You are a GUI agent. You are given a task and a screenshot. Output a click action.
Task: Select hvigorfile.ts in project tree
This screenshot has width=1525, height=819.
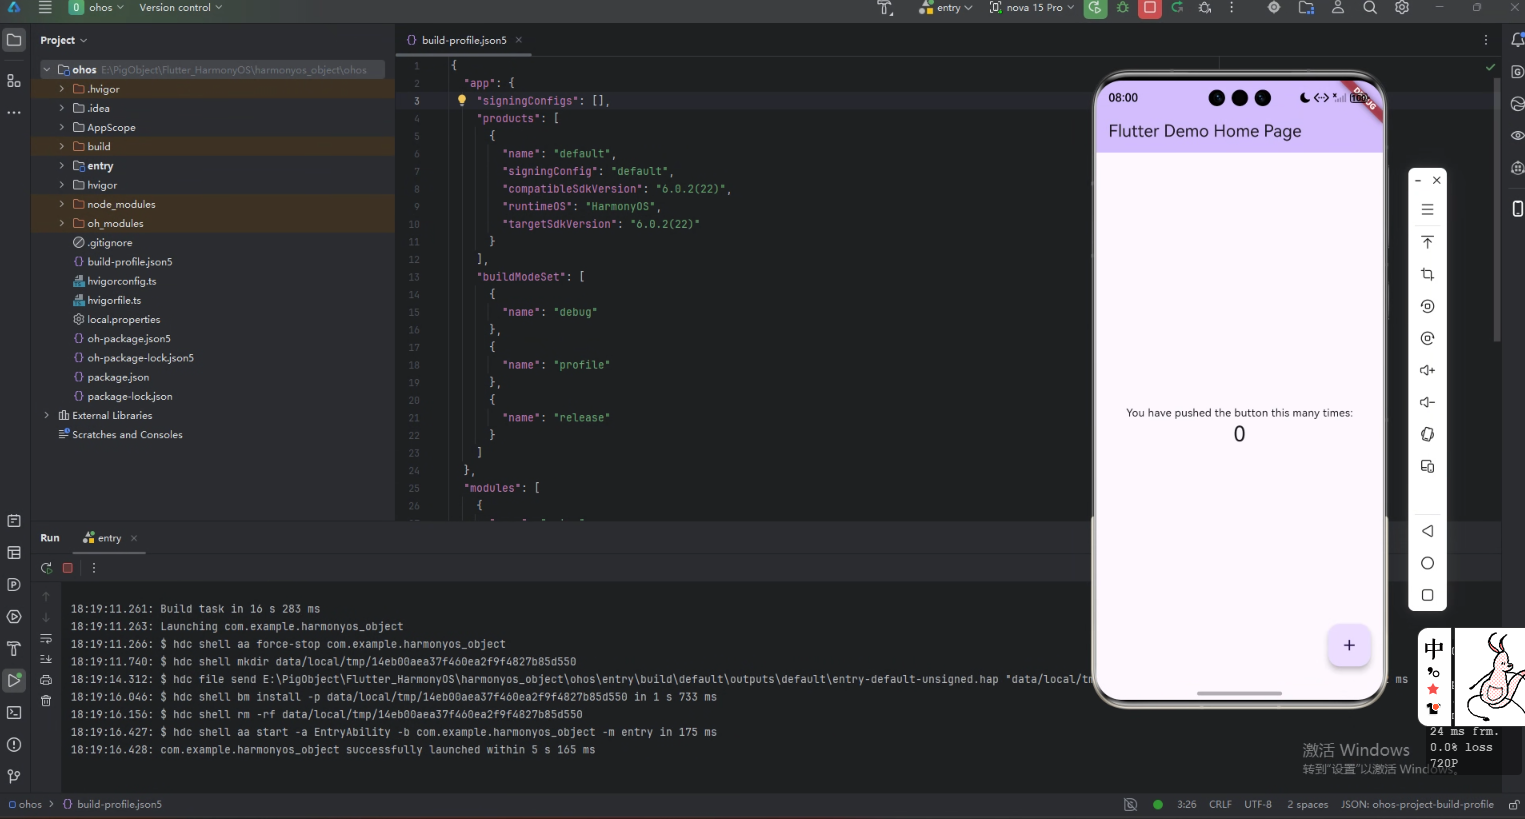tap(114, 300)
